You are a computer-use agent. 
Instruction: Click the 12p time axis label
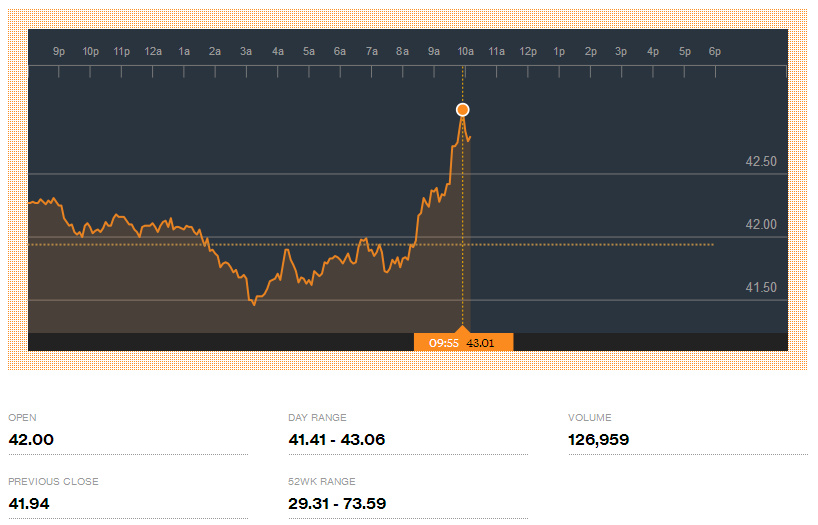click(x=528, y=51)
